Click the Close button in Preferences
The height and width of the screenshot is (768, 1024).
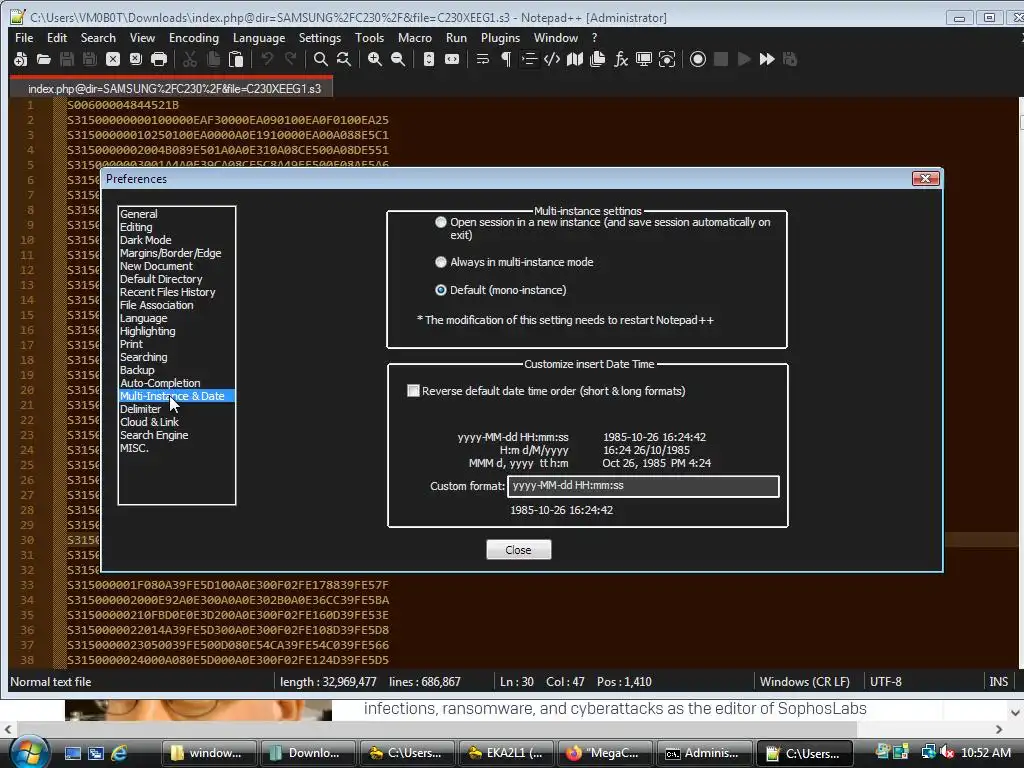click(x=519, y=550)
